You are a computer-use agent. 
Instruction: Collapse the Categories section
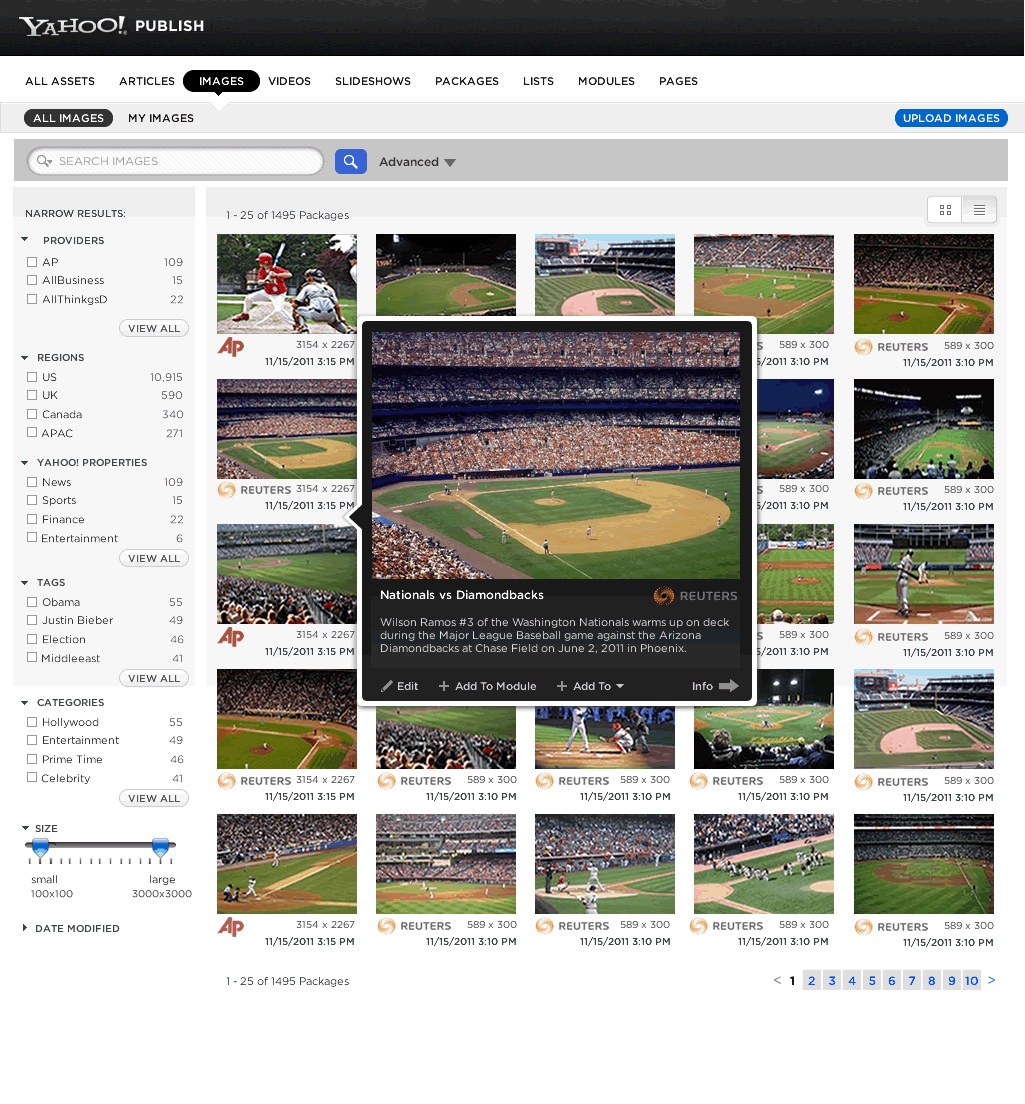[x=25, y=703]
